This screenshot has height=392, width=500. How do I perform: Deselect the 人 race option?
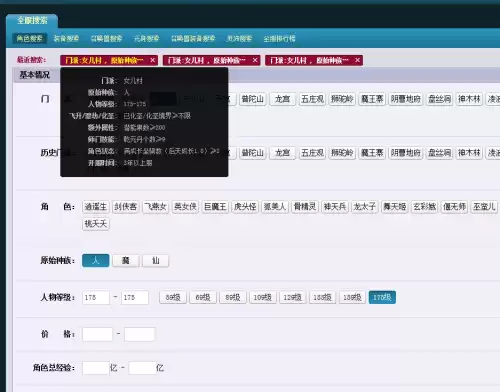(96, 260)
